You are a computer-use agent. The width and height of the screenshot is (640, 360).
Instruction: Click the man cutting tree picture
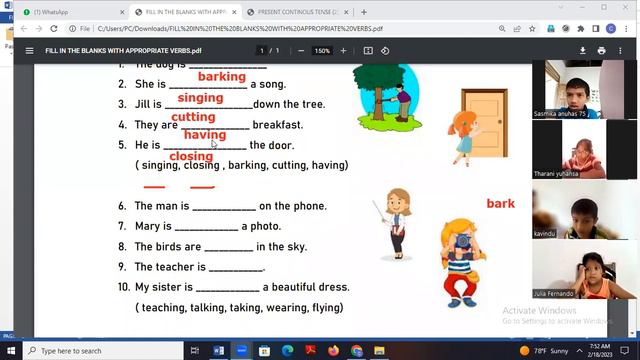(x=387, y=98)
